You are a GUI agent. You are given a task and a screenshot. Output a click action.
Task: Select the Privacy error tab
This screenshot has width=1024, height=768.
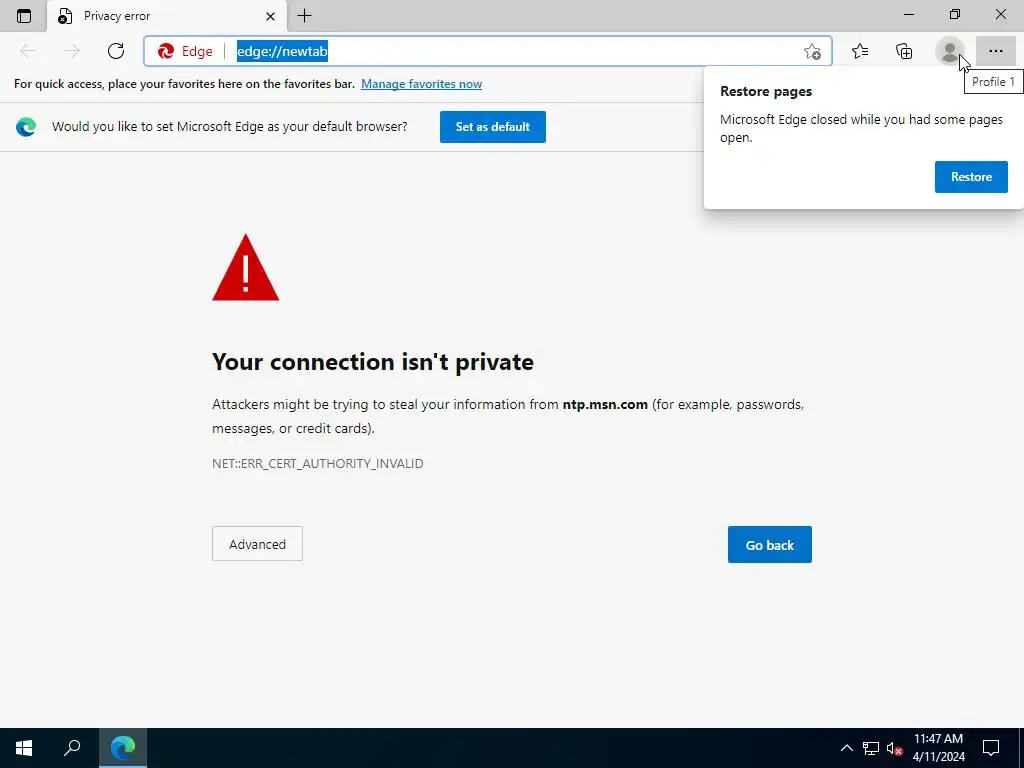(x=166, y=16)
